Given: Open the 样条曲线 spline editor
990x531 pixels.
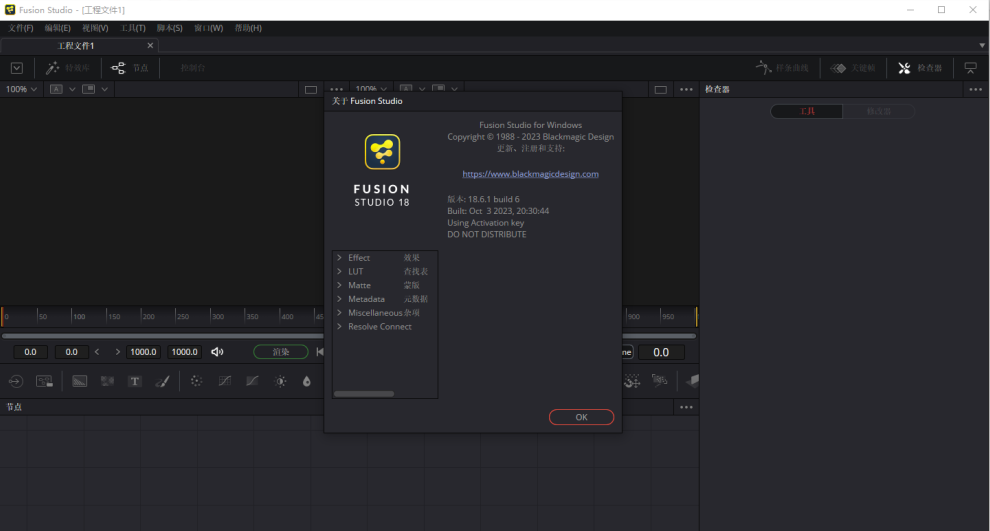Looking at the screenshot, I should pyautogui.click(x=782, y=68).
